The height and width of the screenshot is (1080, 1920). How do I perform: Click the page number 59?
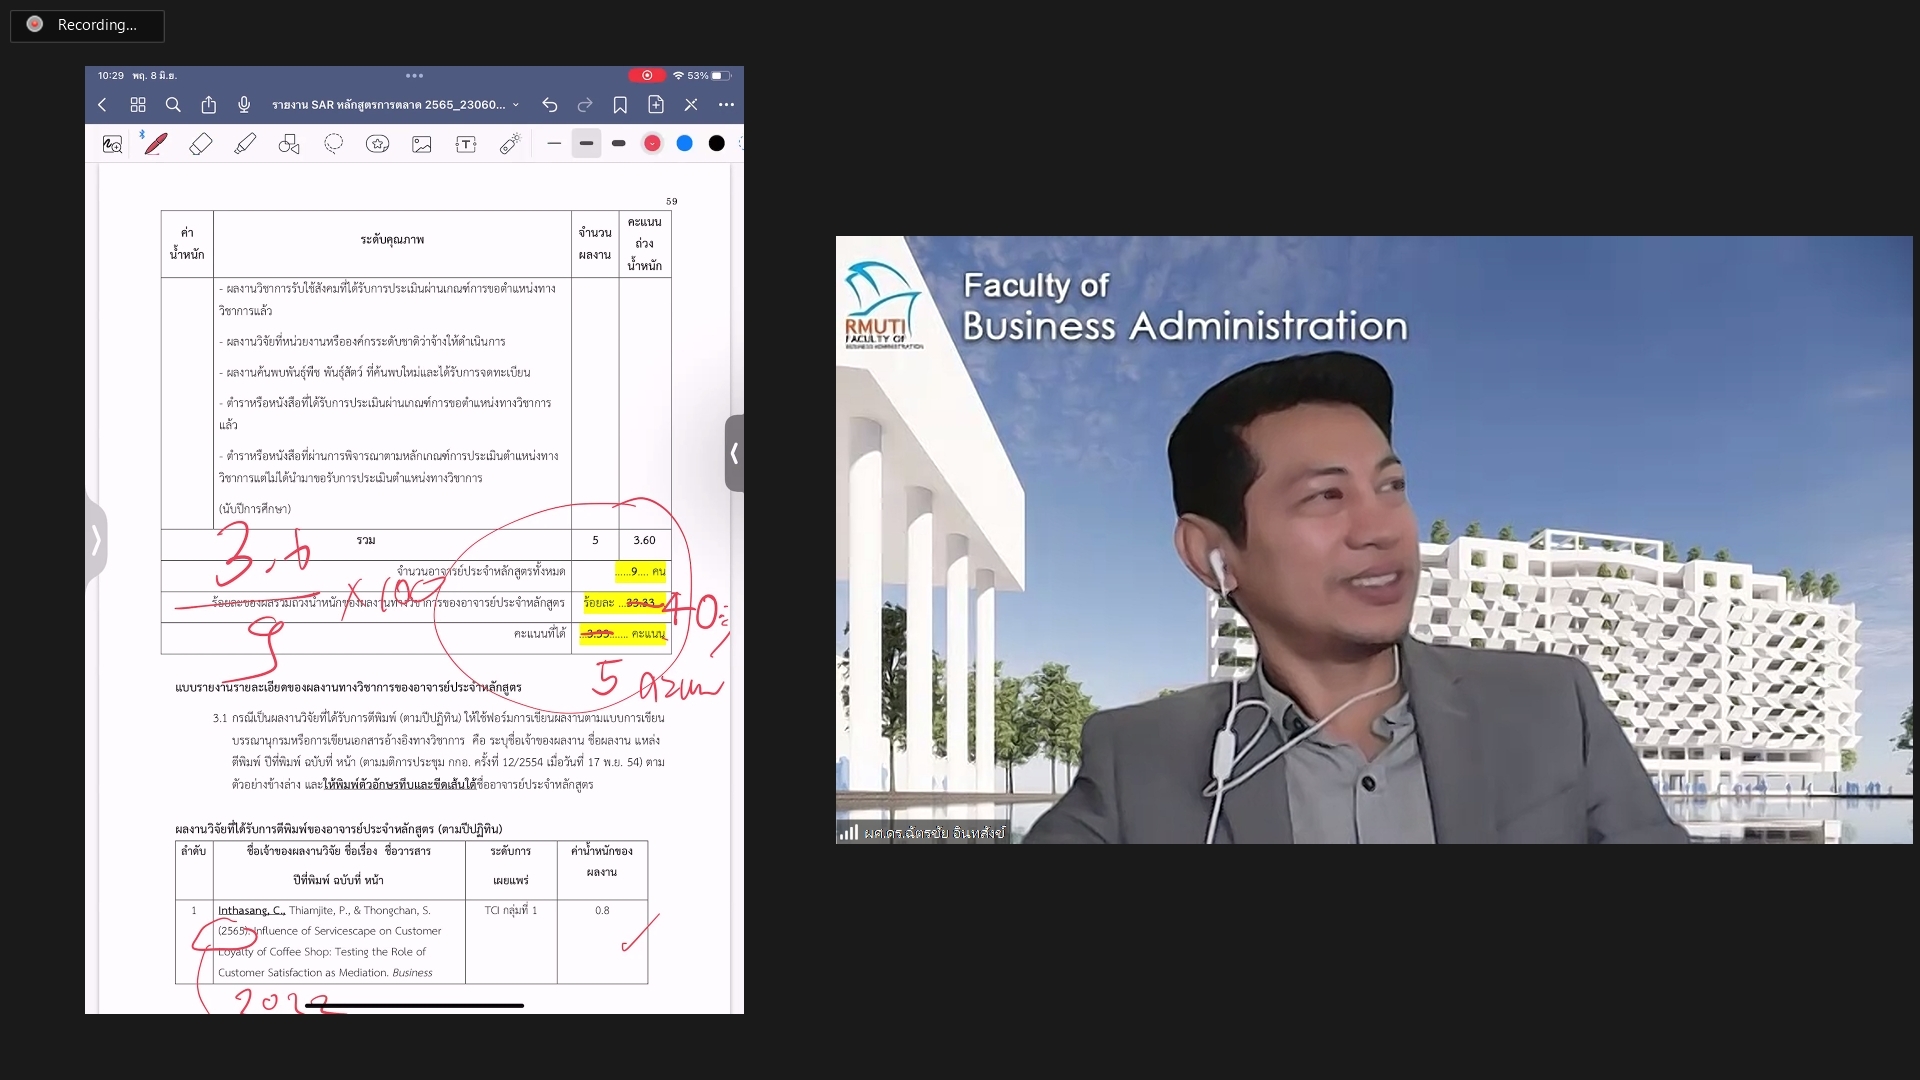click(672, 201)
